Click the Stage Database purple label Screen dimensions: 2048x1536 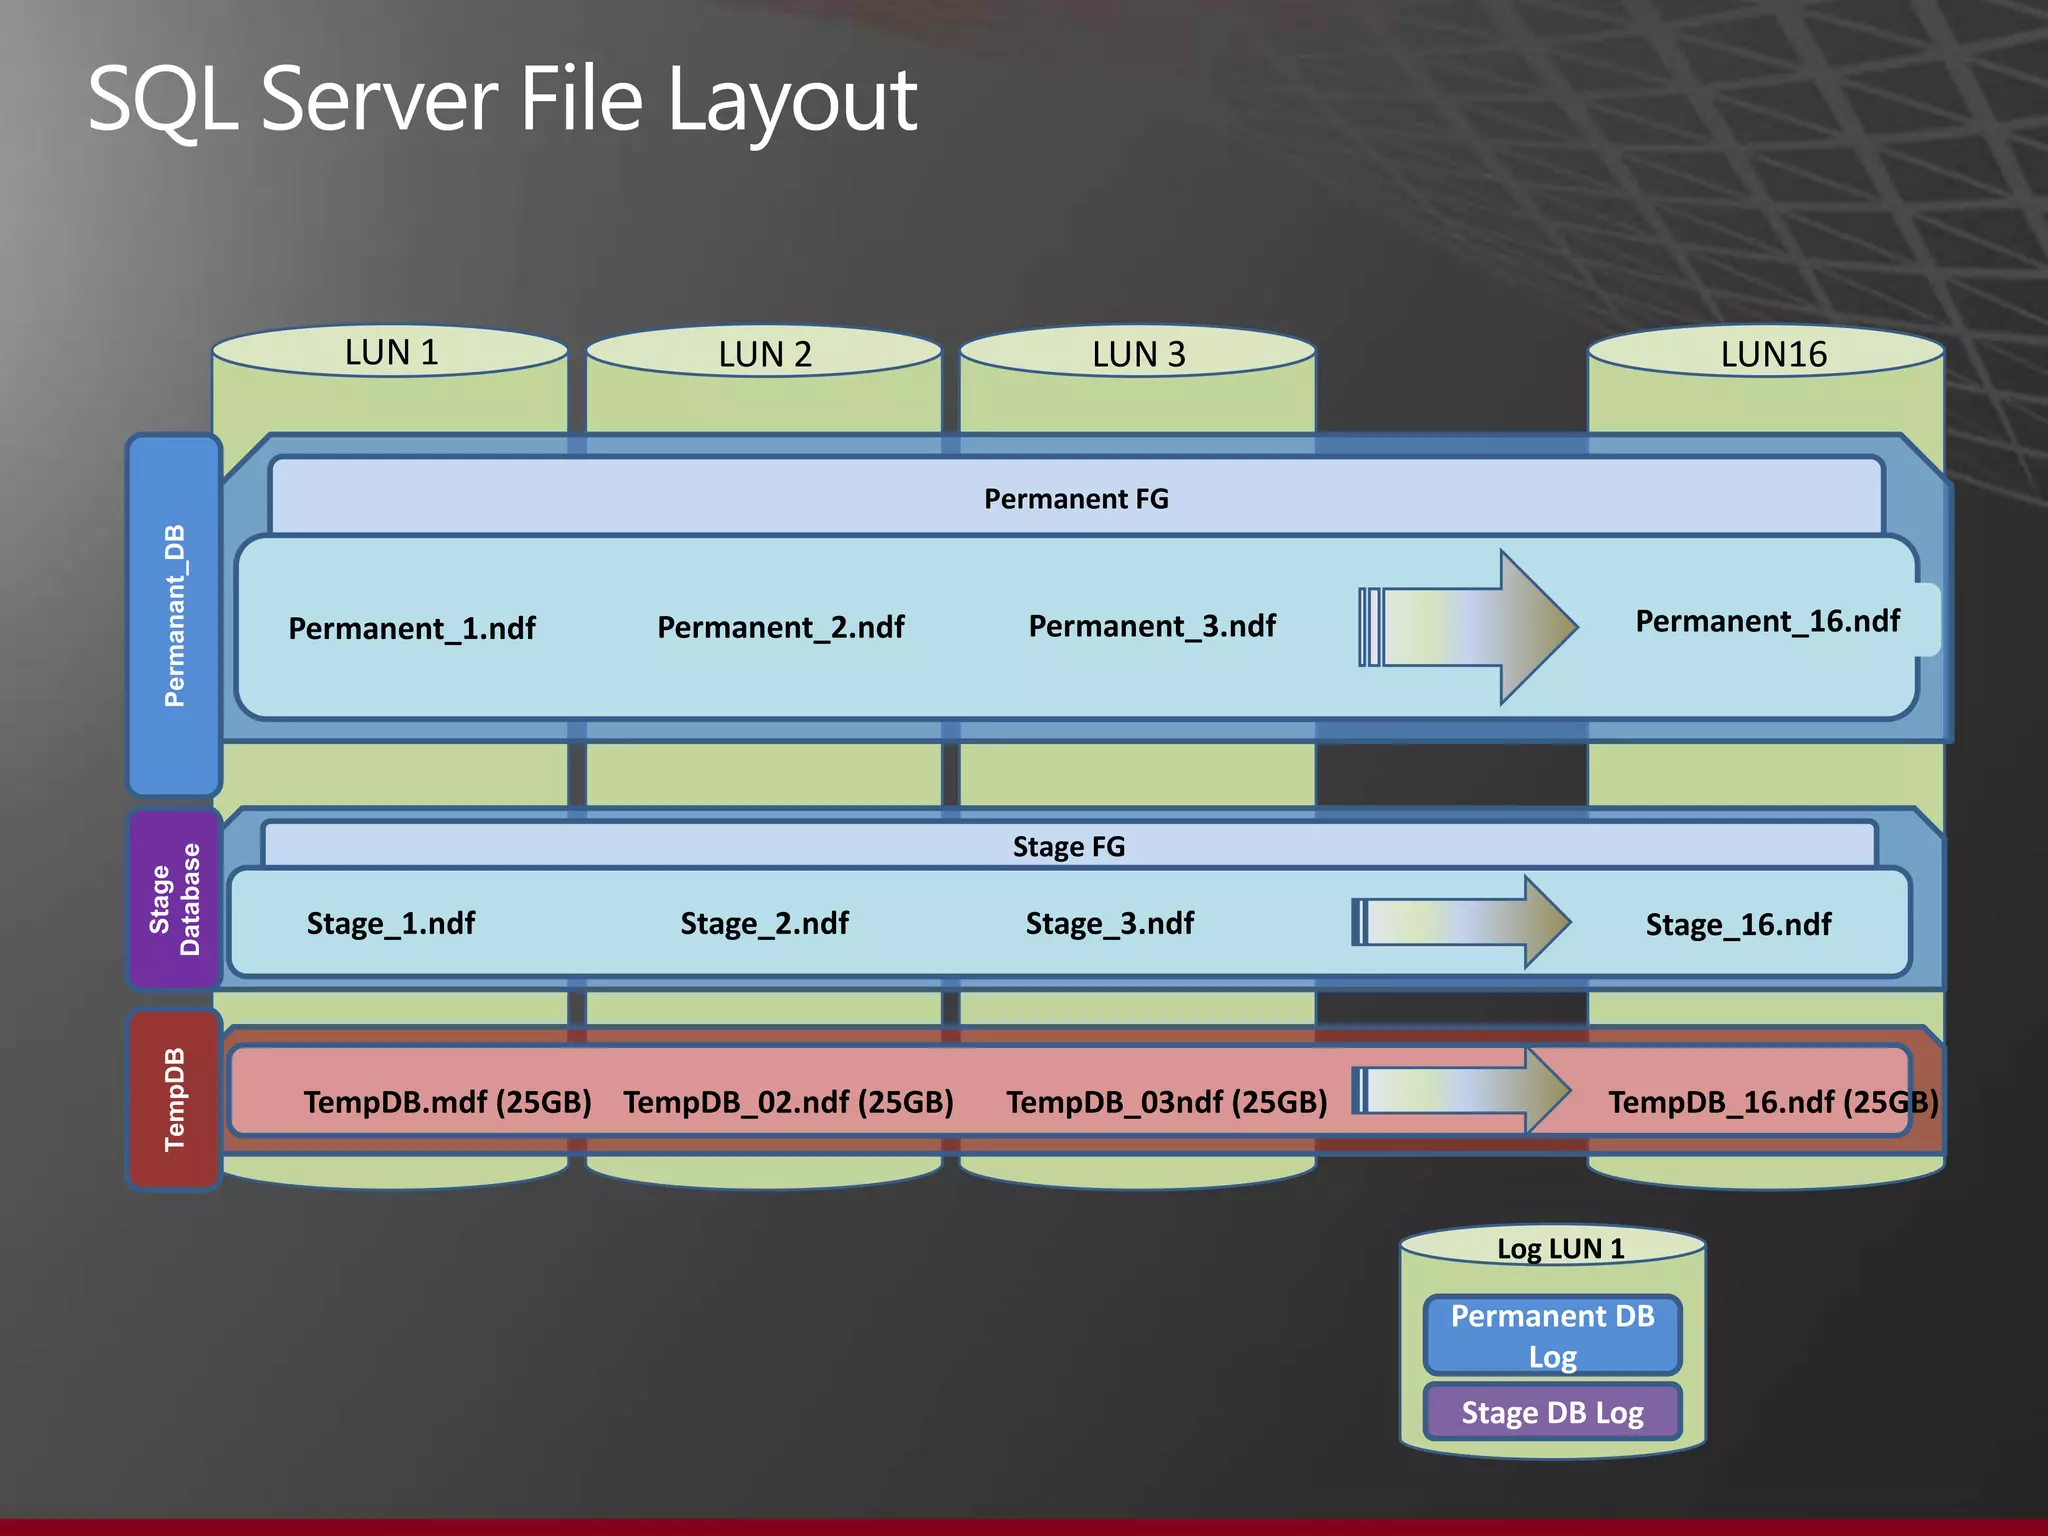tap(174, 900)
